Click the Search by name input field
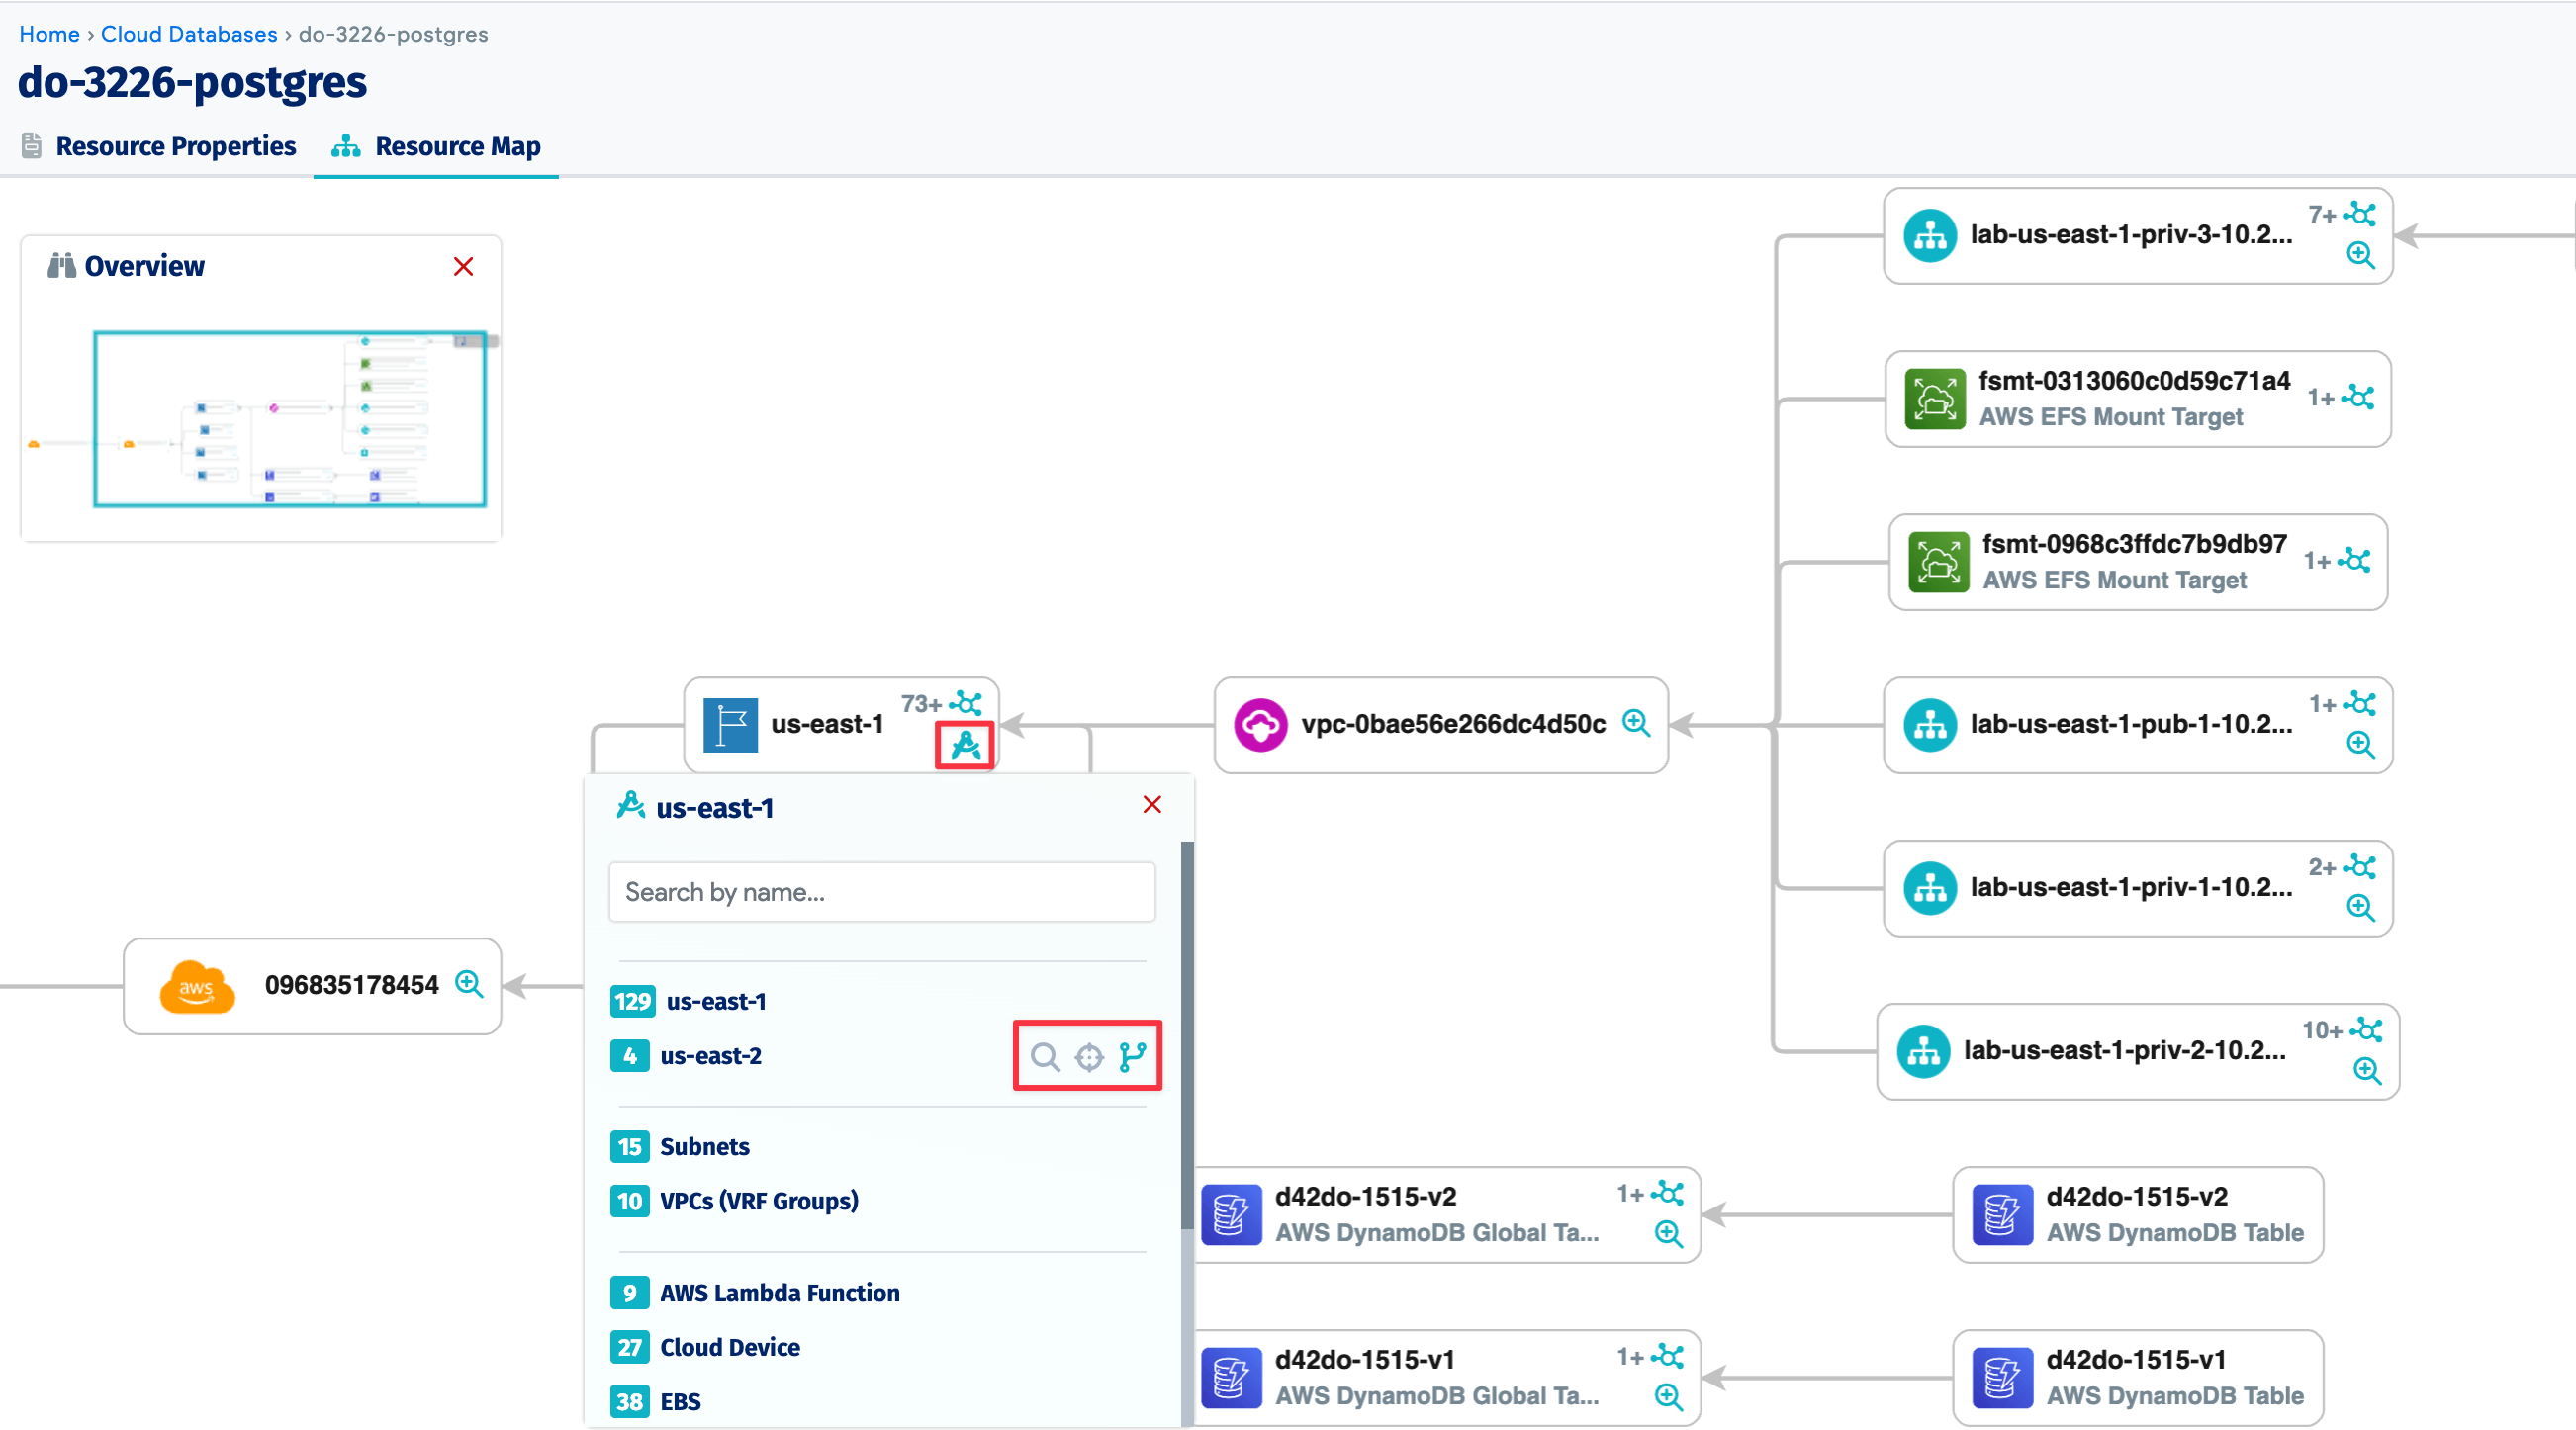Image resolution: width=2576 pixels, height=1430 pixels. coord(881,892)
